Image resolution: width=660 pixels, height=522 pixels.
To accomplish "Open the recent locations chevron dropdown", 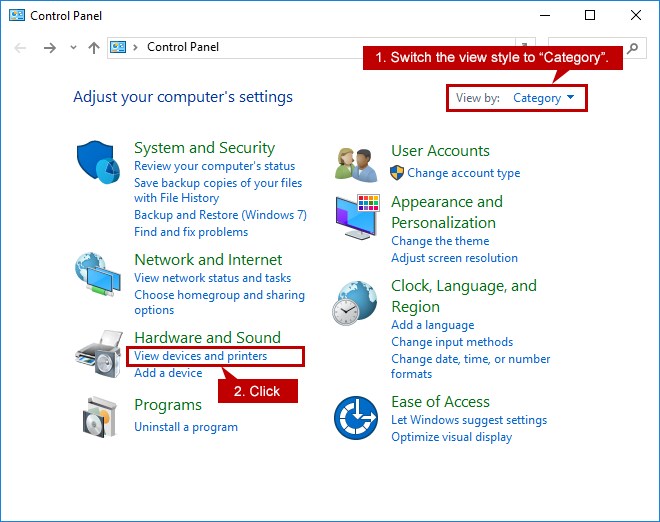I will pos(73,47).
